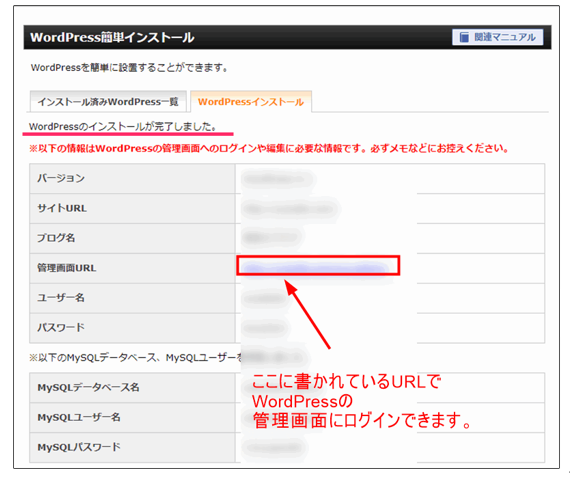The image size is (570, 477).
Task: Click the MySQLユーザー名 label
Action: (79, 417)
